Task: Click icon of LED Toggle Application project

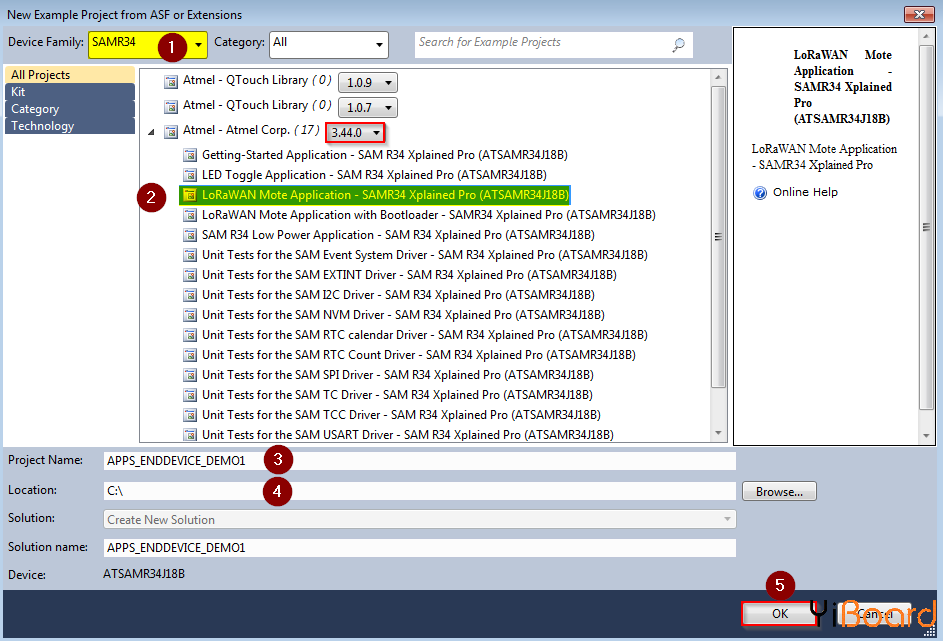Action: 190,175
